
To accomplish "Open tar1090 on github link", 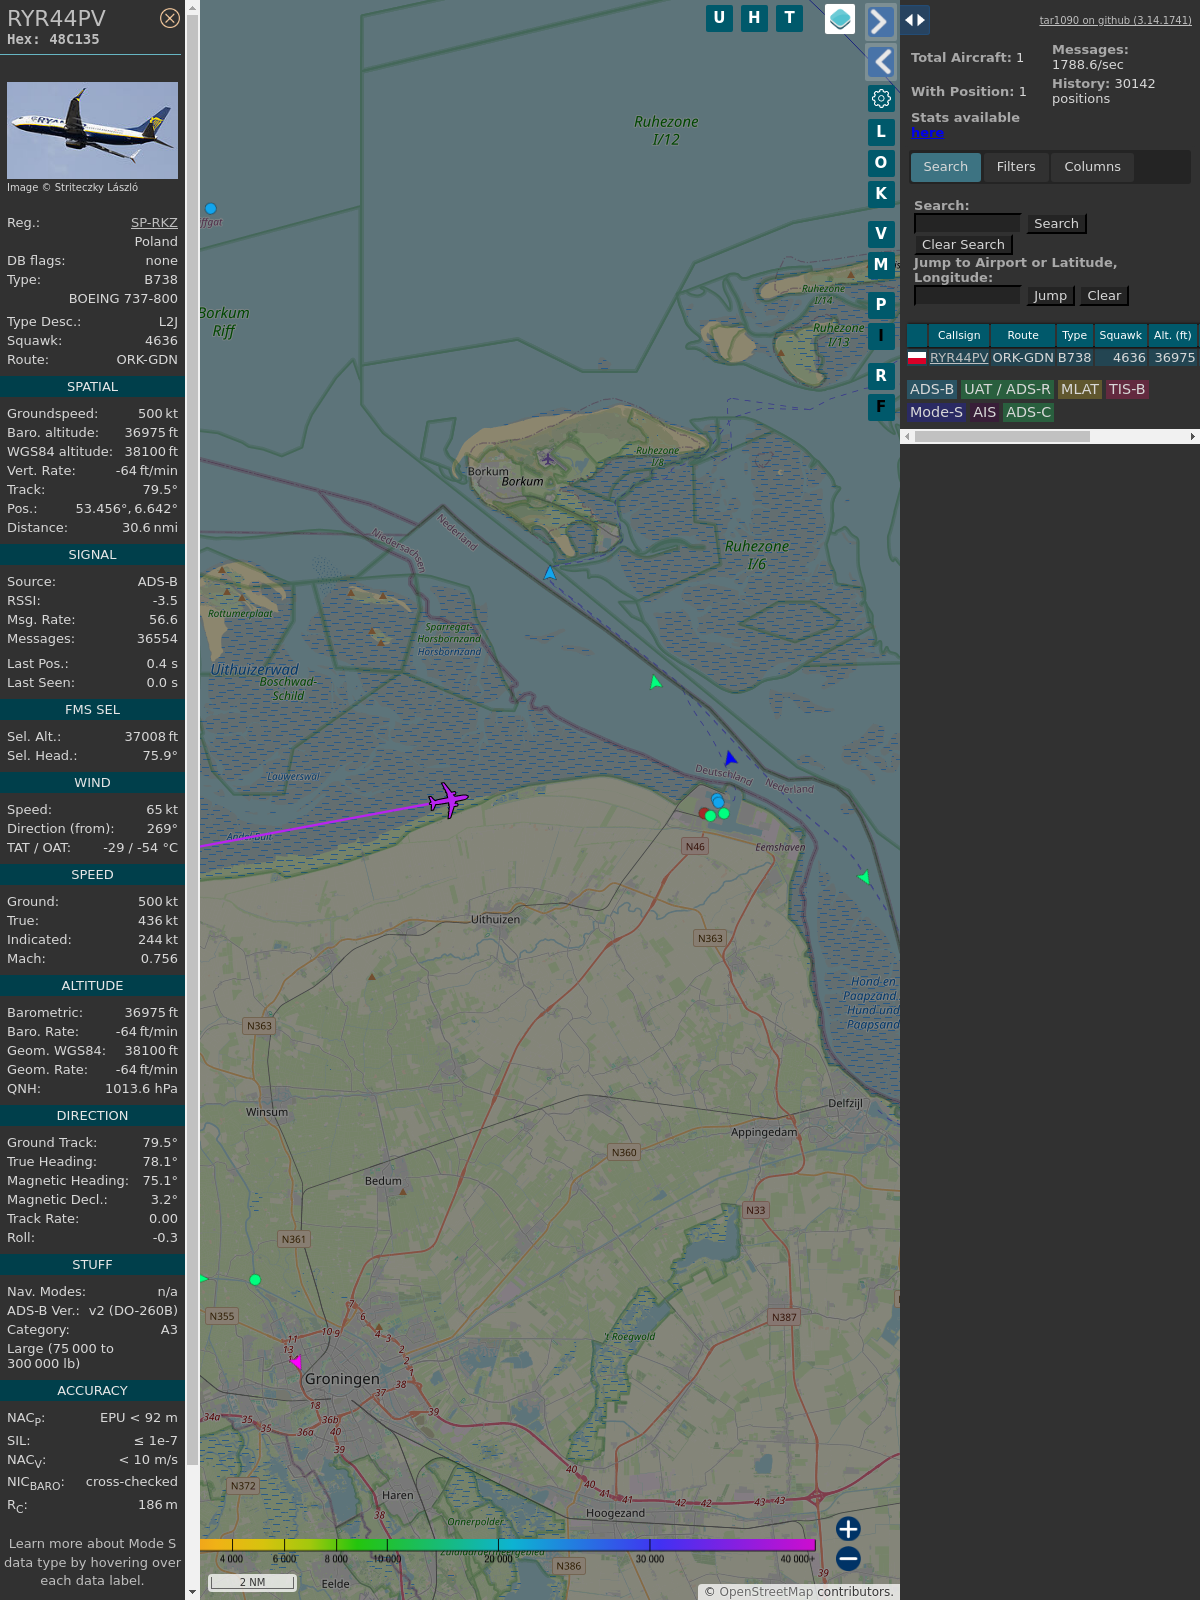I will click(x=1115, y=20).
